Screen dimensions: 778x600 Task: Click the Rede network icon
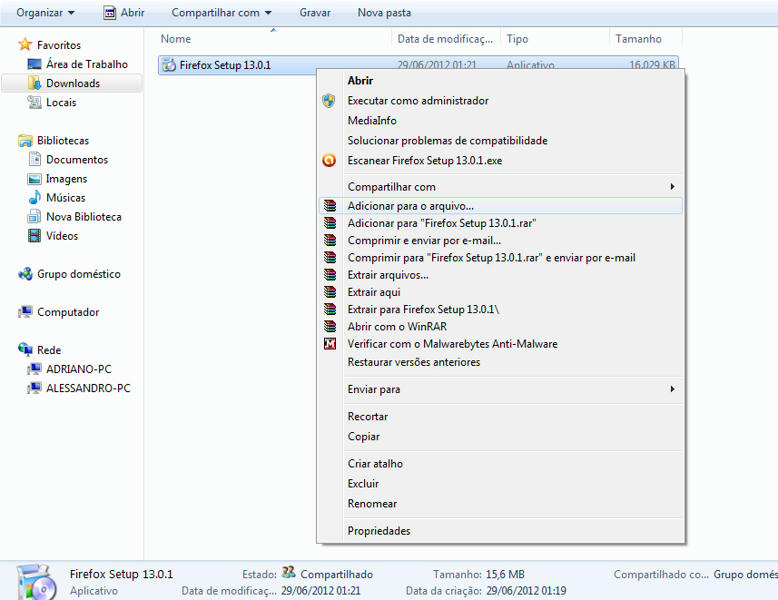click(x=25, y=349)
